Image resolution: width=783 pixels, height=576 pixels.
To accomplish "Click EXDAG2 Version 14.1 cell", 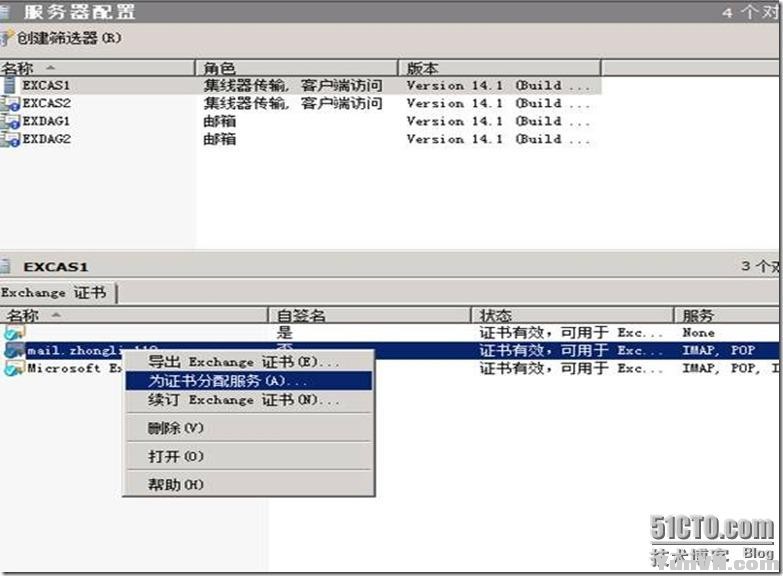I will tap(498, 139).
